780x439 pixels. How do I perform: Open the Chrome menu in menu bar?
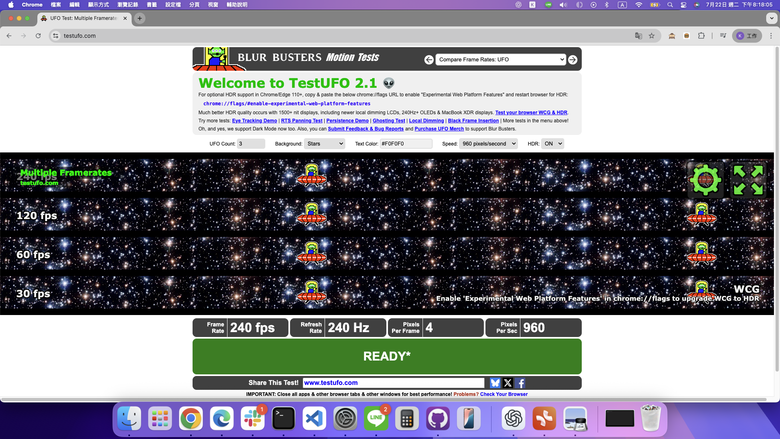32,4
